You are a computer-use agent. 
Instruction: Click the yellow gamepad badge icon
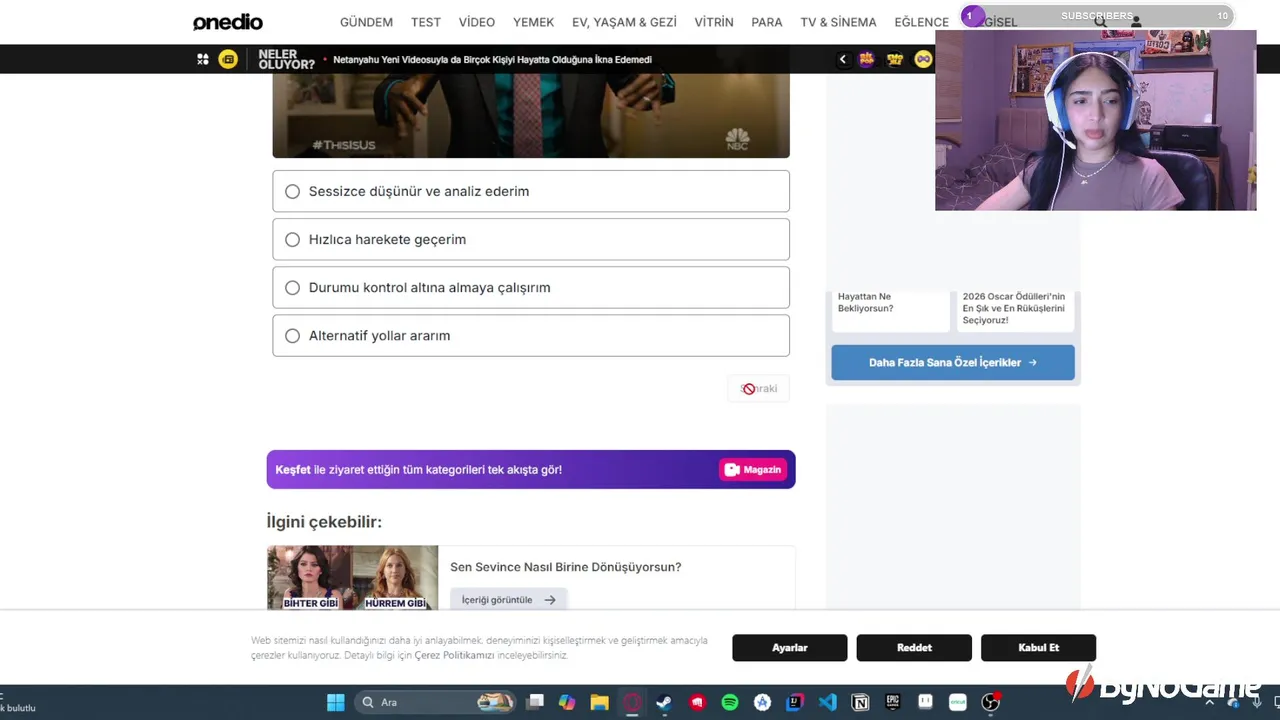(923, 59)
